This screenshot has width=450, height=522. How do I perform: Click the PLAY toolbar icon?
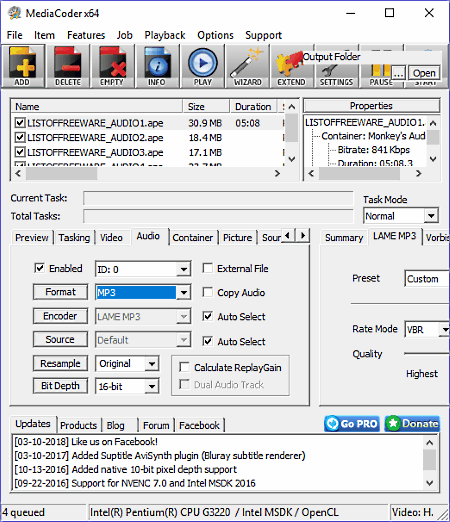point(202,66)
